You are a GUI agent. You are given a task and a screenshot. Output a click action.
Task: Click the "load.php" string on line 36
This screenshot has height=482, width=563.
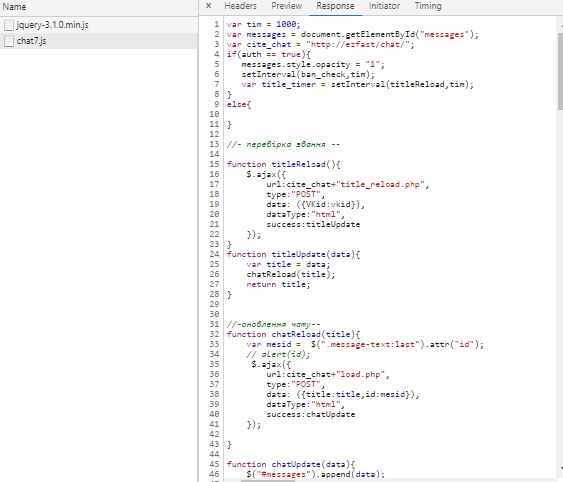coord(362,374)
